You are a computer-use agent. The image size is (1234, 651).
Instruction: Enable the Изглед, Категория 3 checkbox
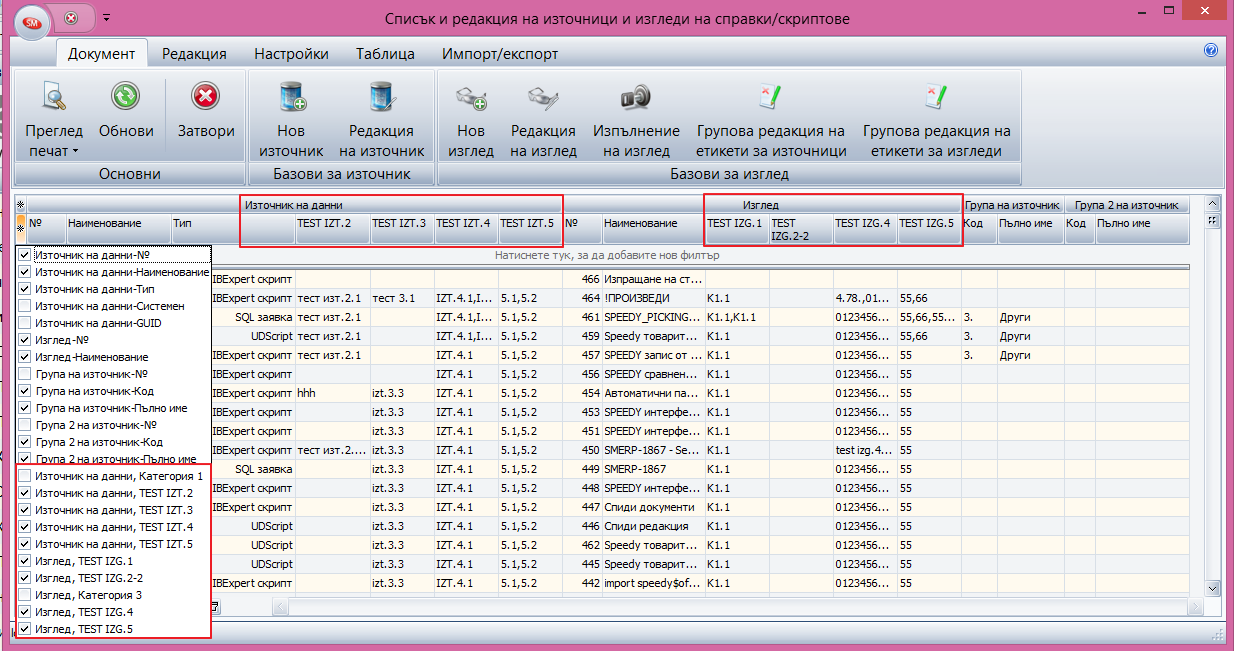click(24, 595)
